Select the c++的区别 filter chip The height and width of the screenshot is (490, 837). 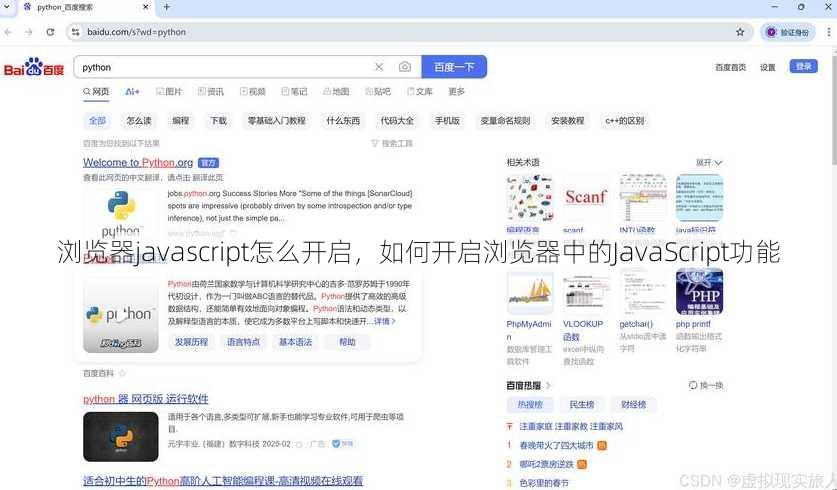(625, 121)
